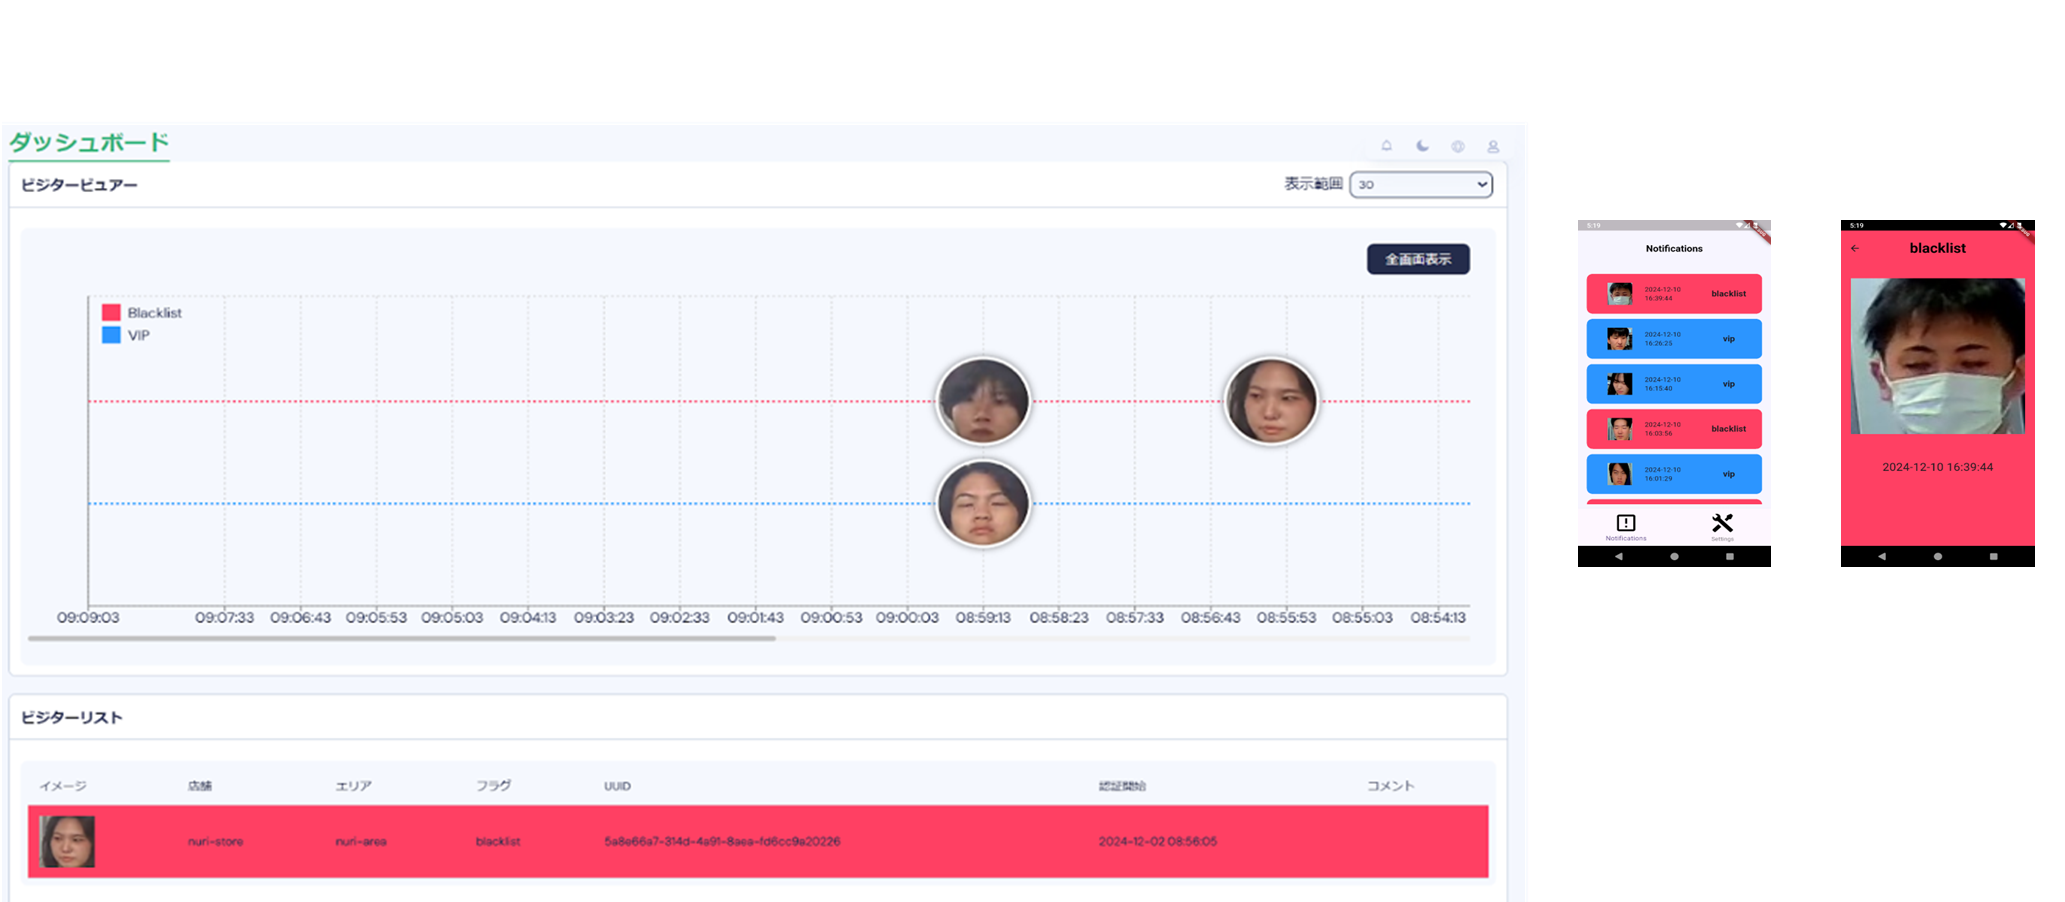
Task: Select the nuri-store blacklist row in visitor list
Action: tap(757, 842)
